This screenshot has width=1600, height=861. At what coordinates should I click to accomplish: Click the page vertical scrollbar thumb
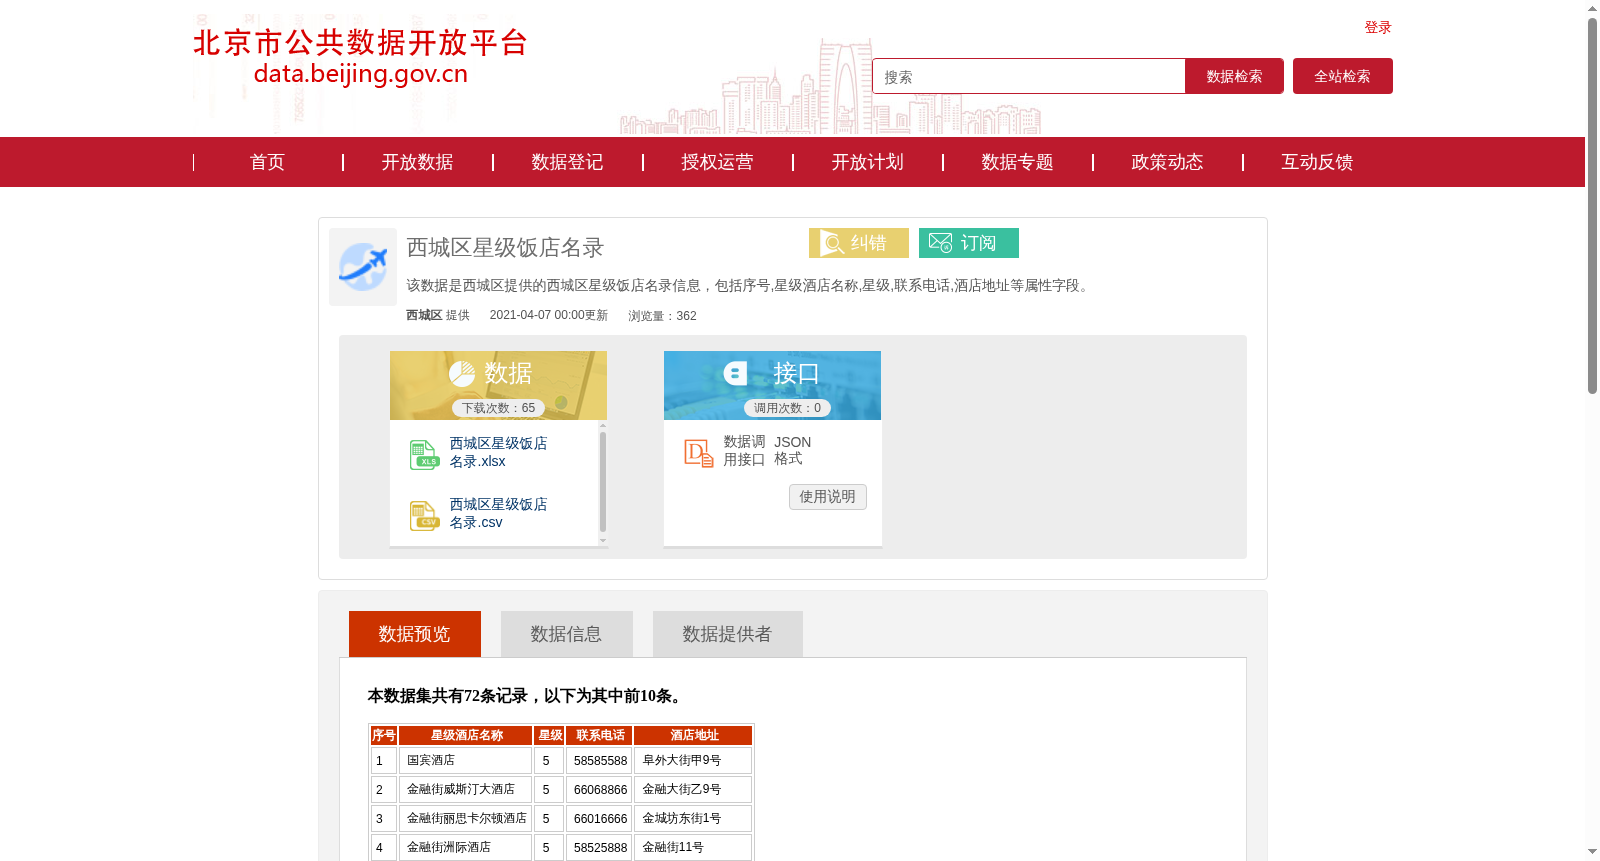point(1592,205)
